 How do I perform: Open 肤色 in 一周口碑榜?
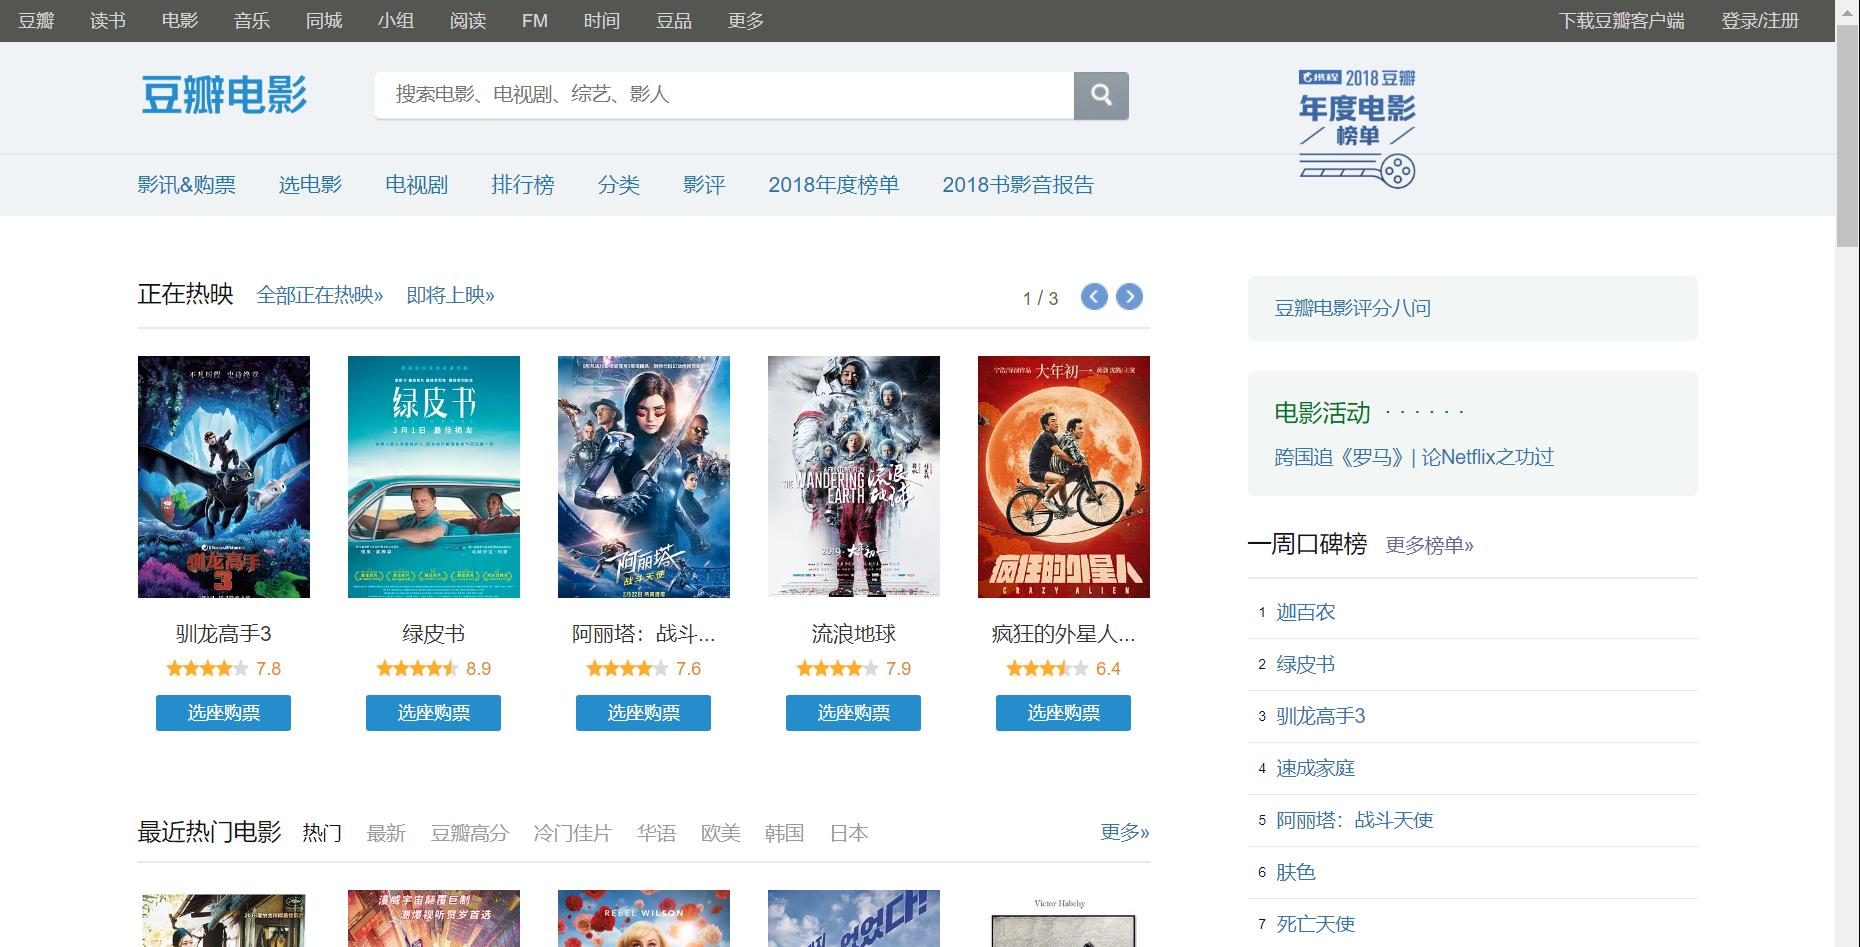[1296, 872]
